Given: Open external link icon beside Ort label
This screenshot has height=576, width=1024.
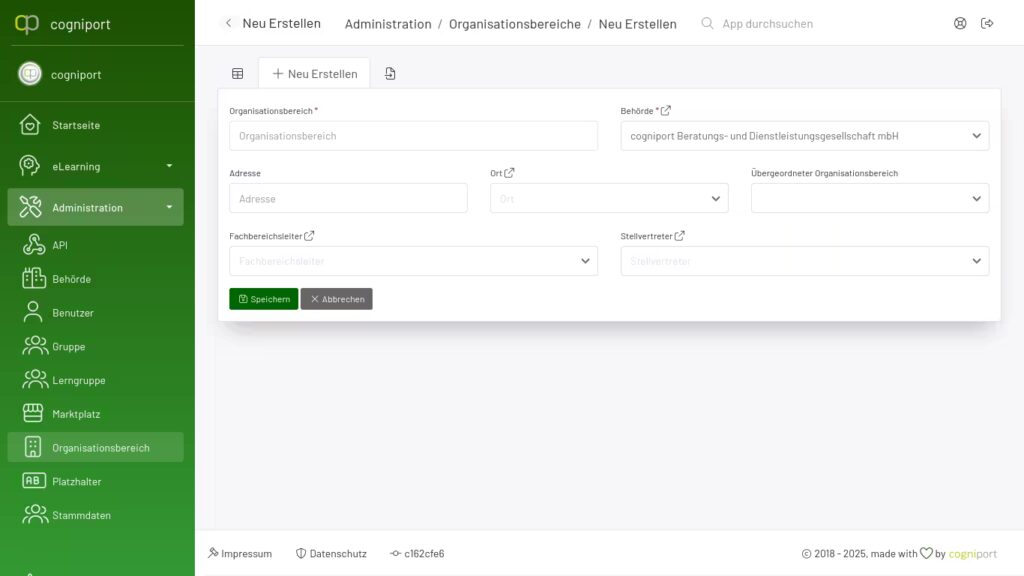Looking at the screenshot, I should tap(509, 173).
